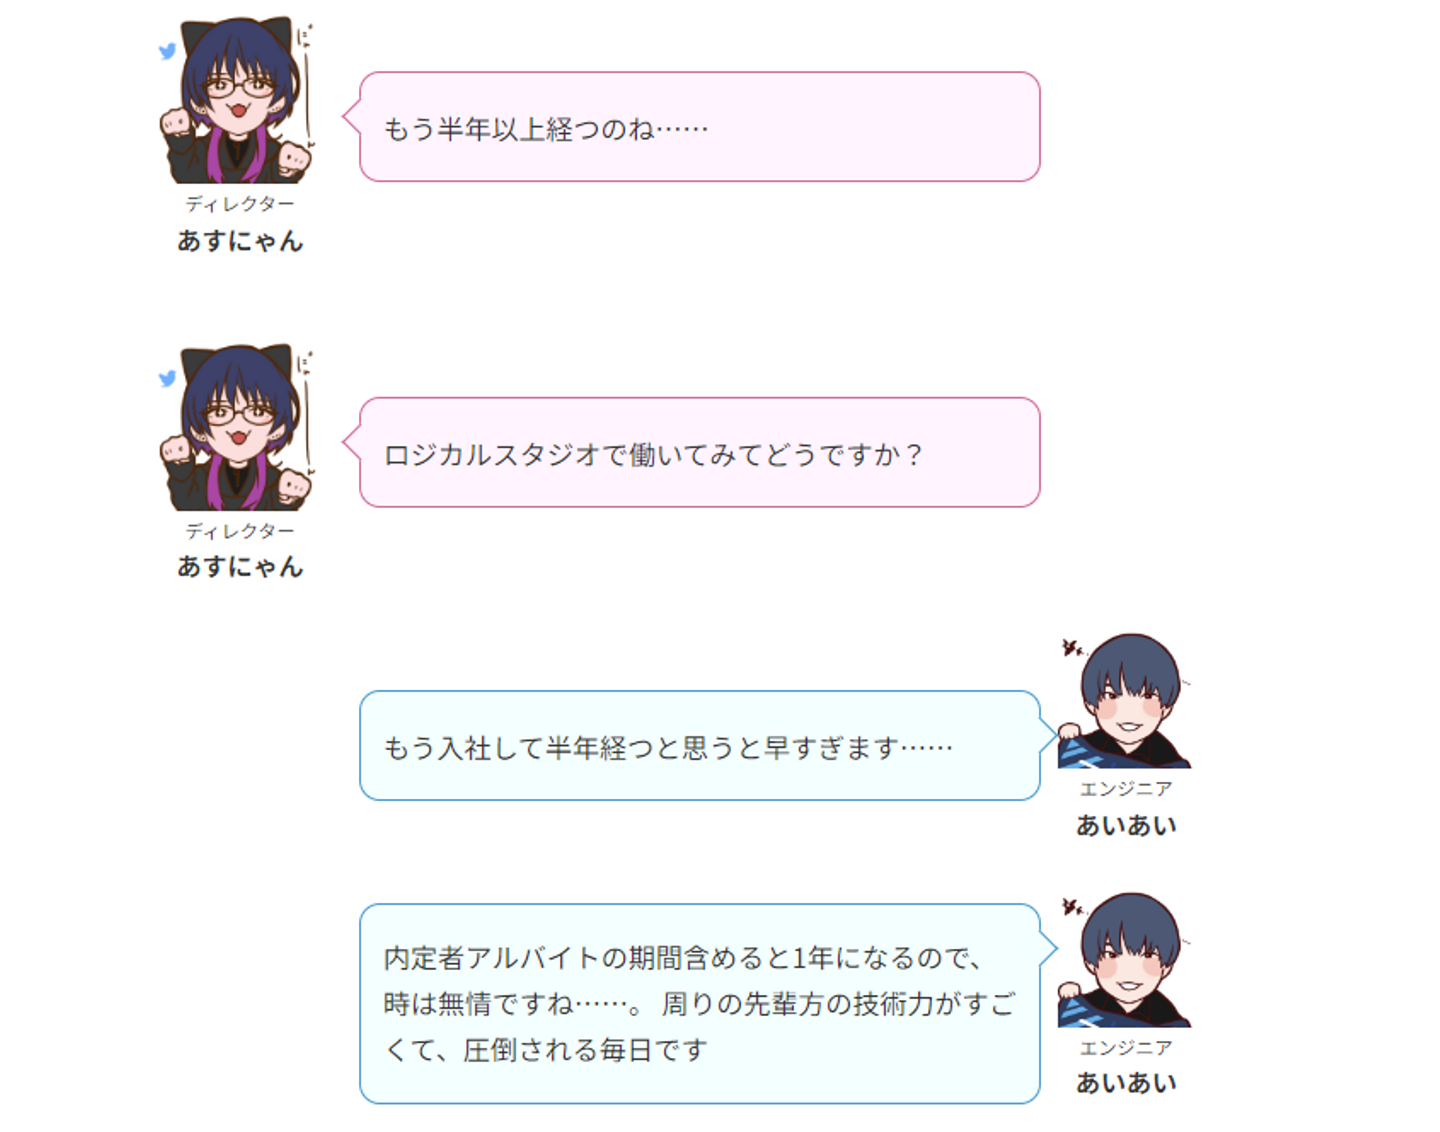Click the エンジニア label by '内定者アルバイト' message
The image size is (1440, 1132).
point(1126,1048)
